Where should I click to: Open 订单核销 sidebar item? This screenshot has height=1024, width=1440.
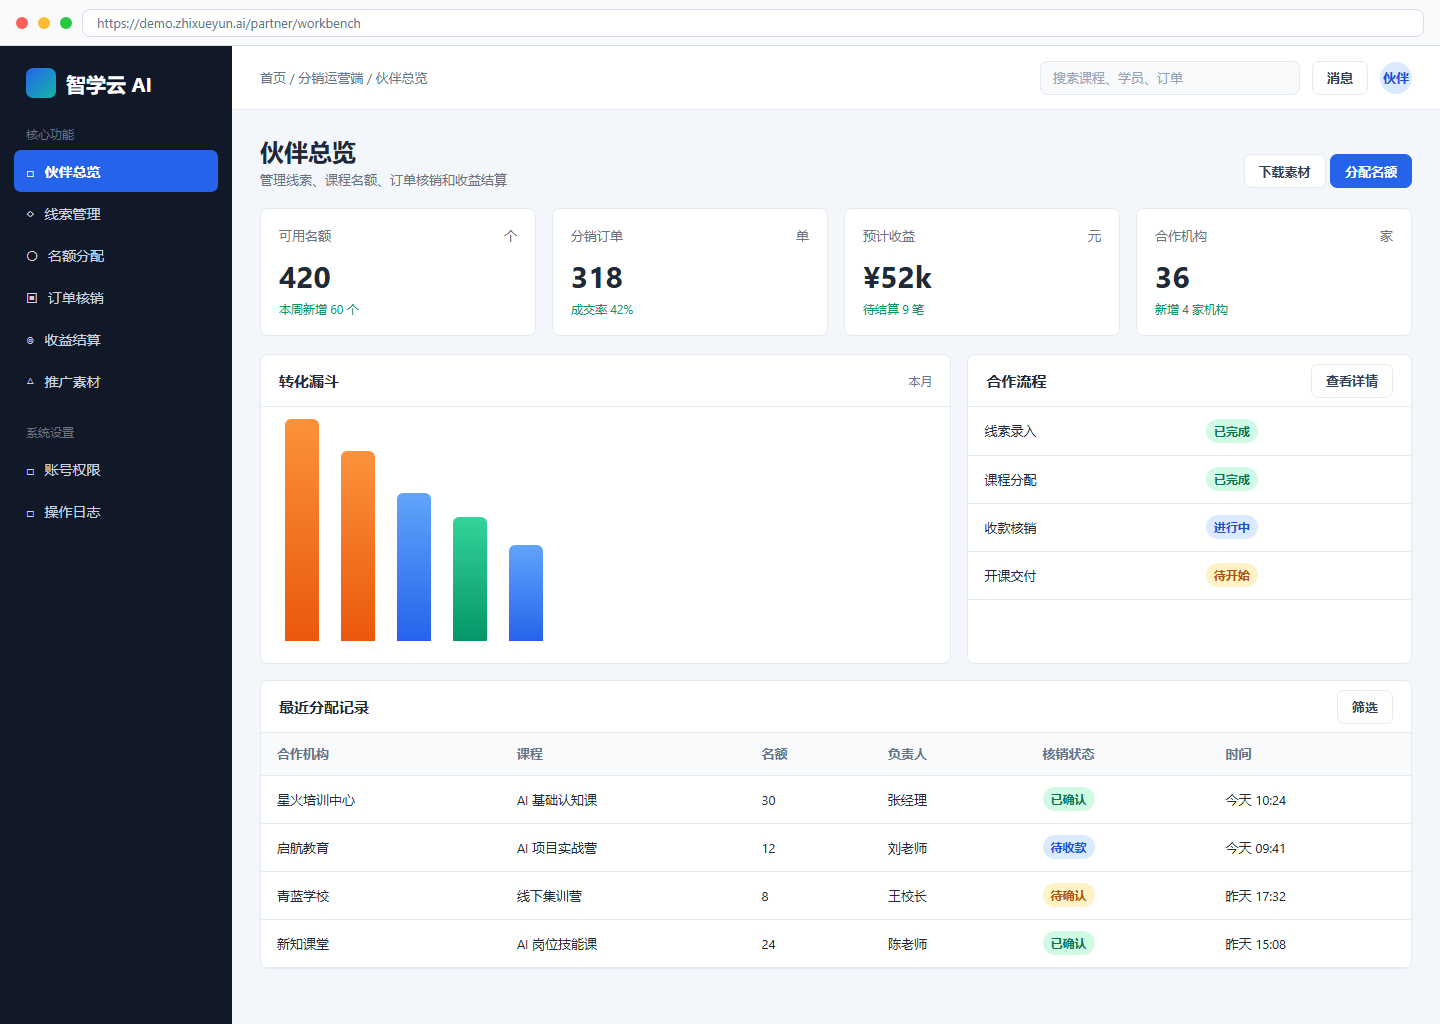116,298
